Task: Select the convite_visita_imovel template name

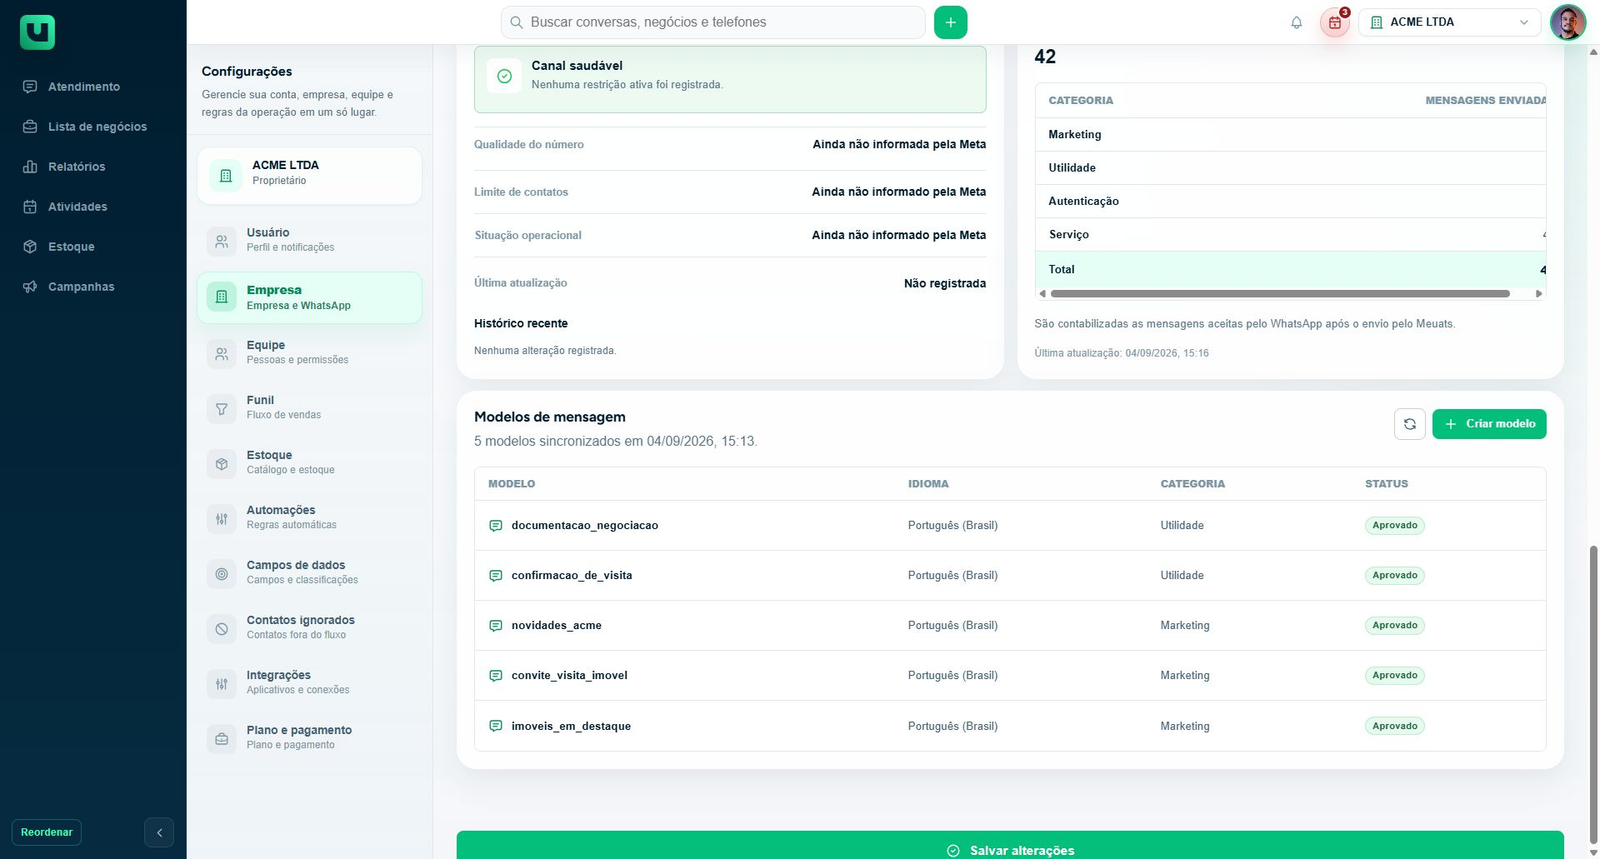Action: pos(570,676)
